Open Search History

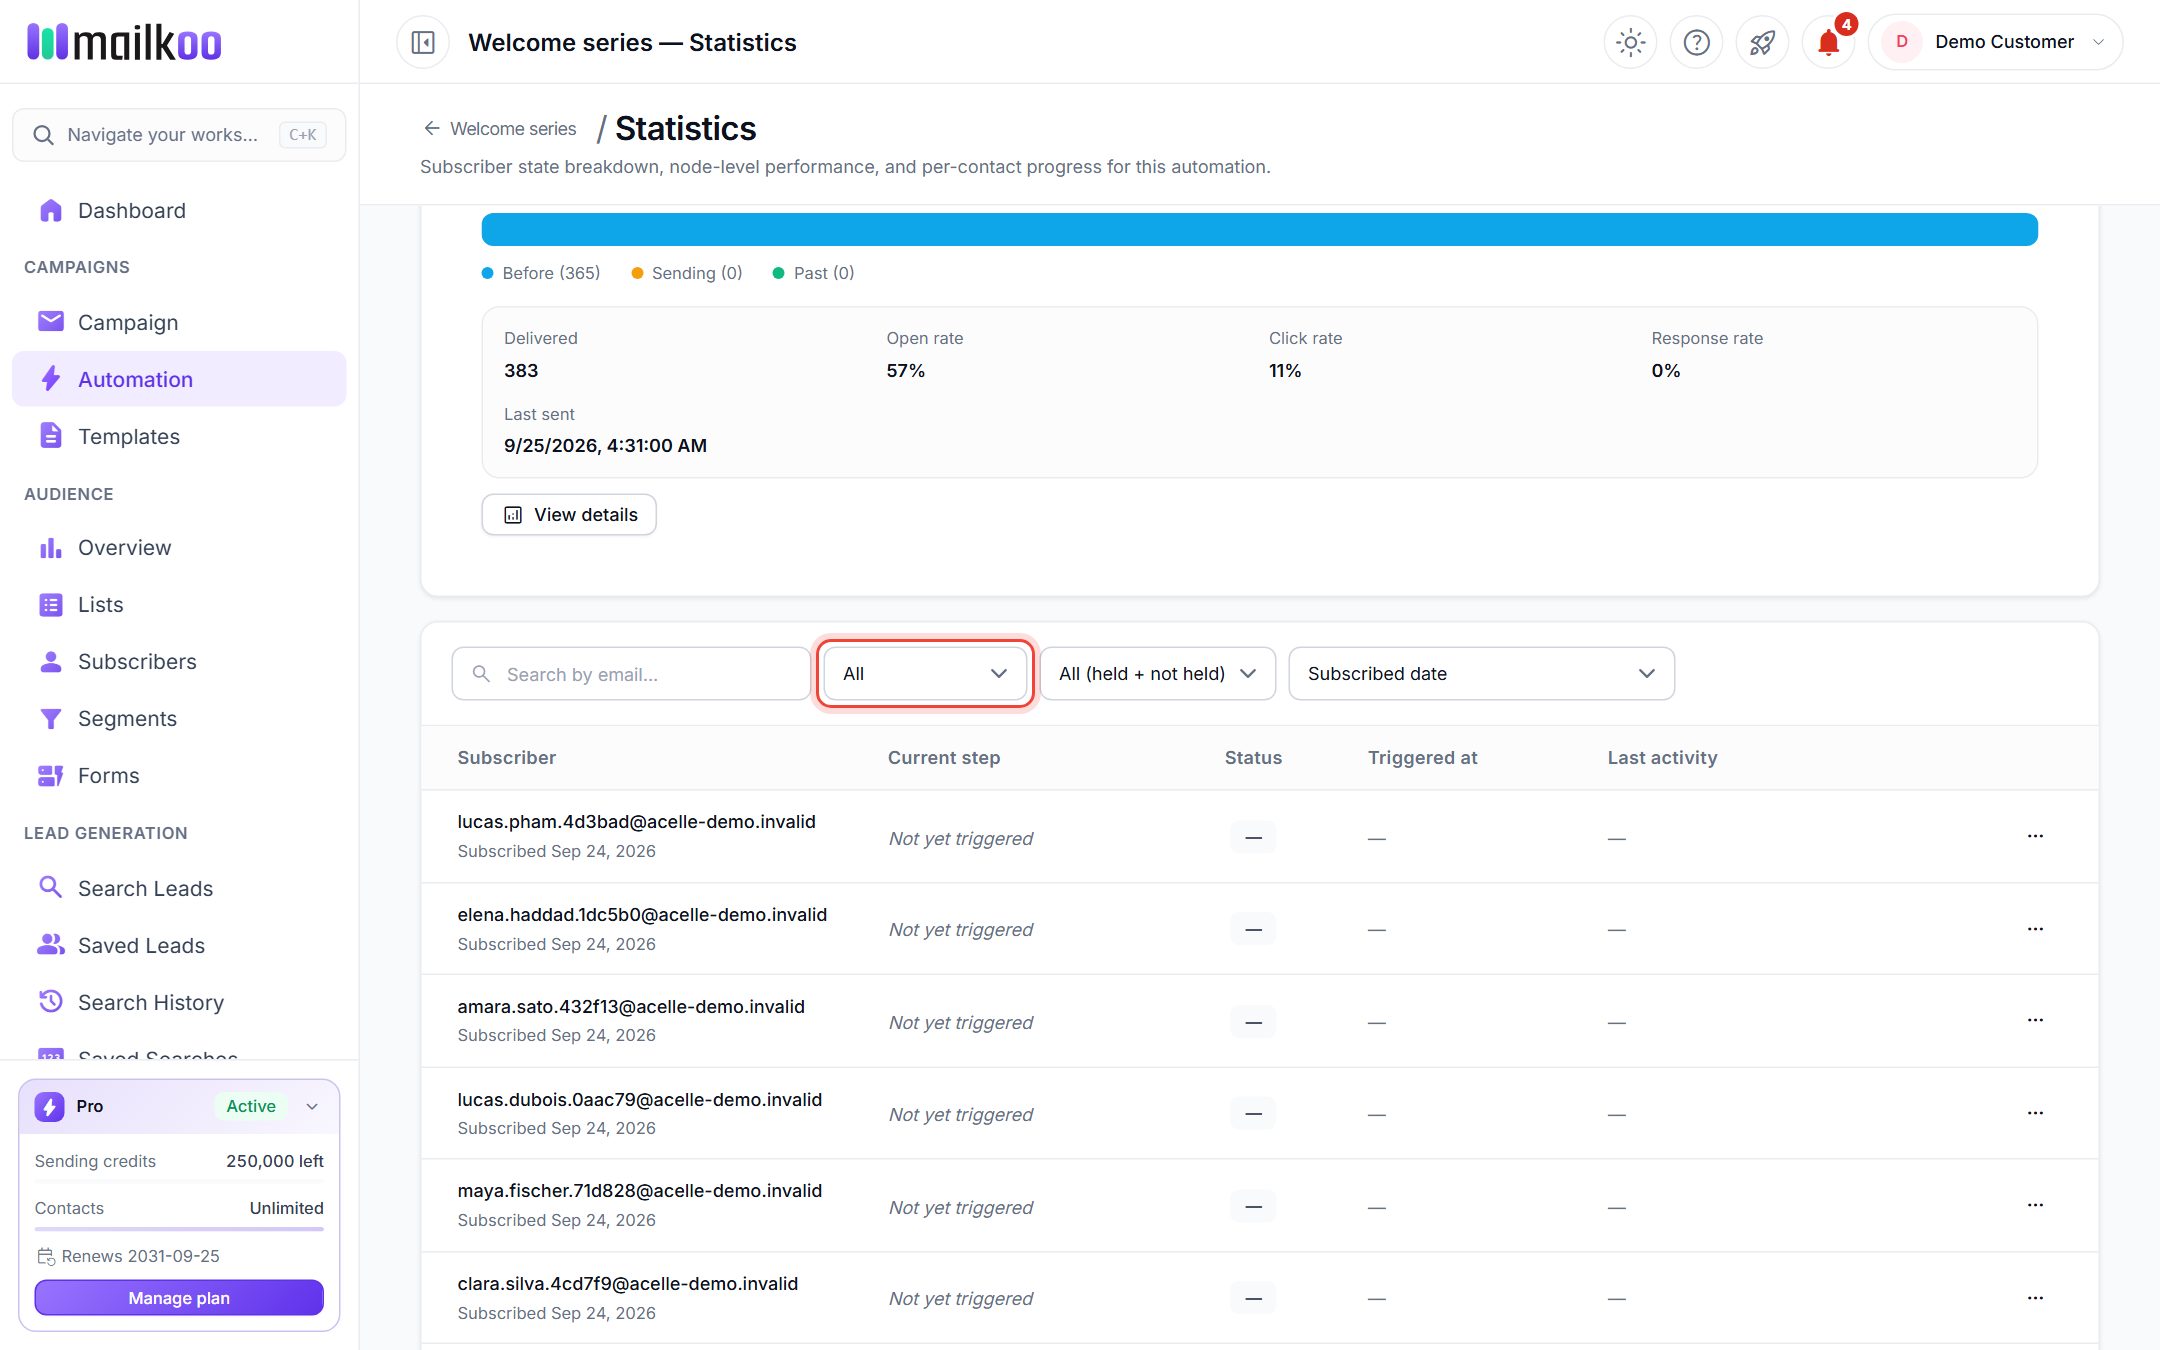179,1002
